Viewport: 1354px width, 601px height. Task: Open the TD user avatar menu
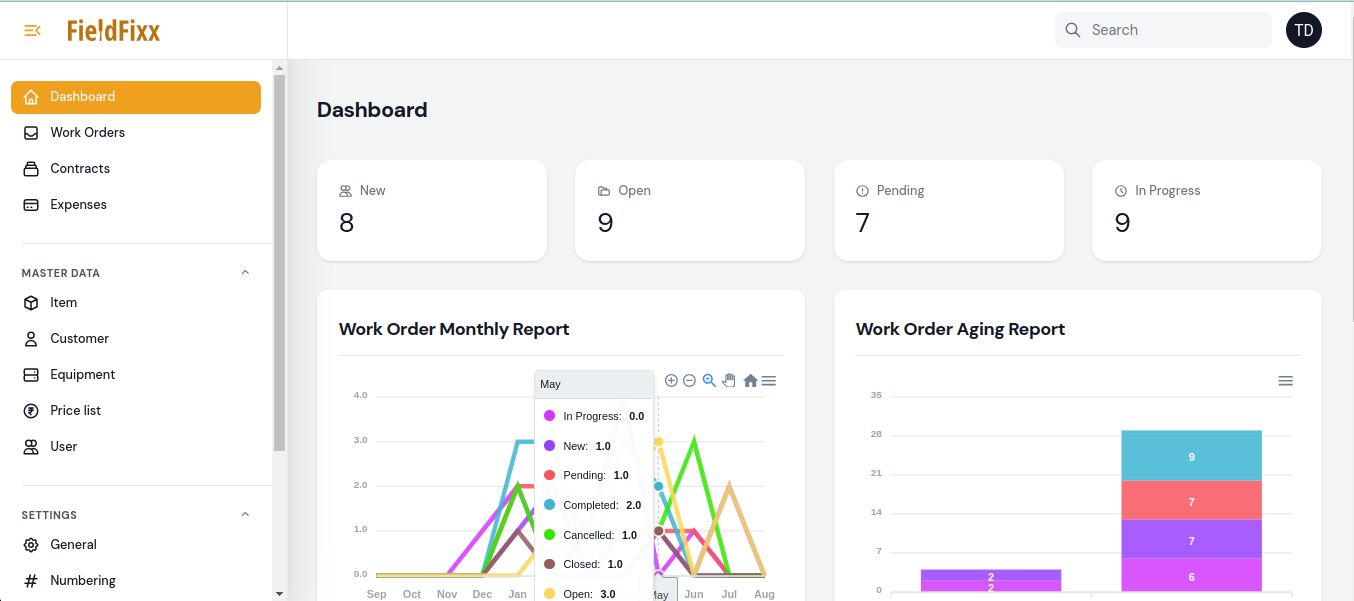click(x=1303, y=30)
